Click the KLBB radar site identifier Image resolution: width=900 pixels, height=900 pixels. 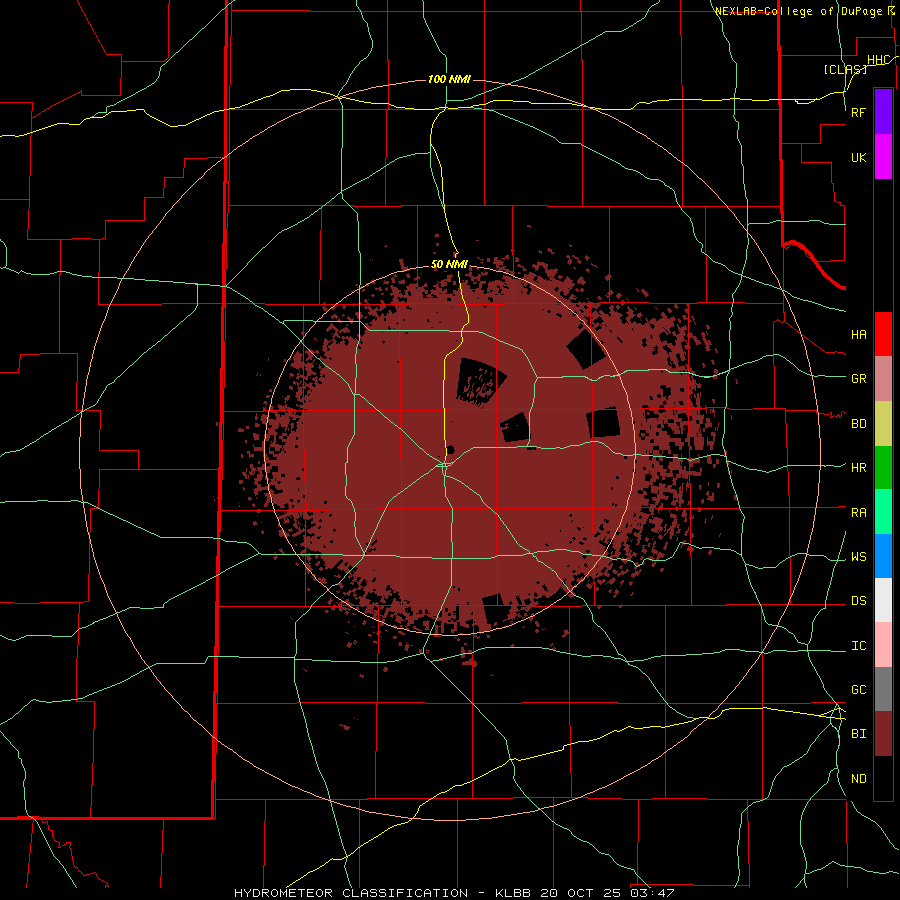pos(513,893)
